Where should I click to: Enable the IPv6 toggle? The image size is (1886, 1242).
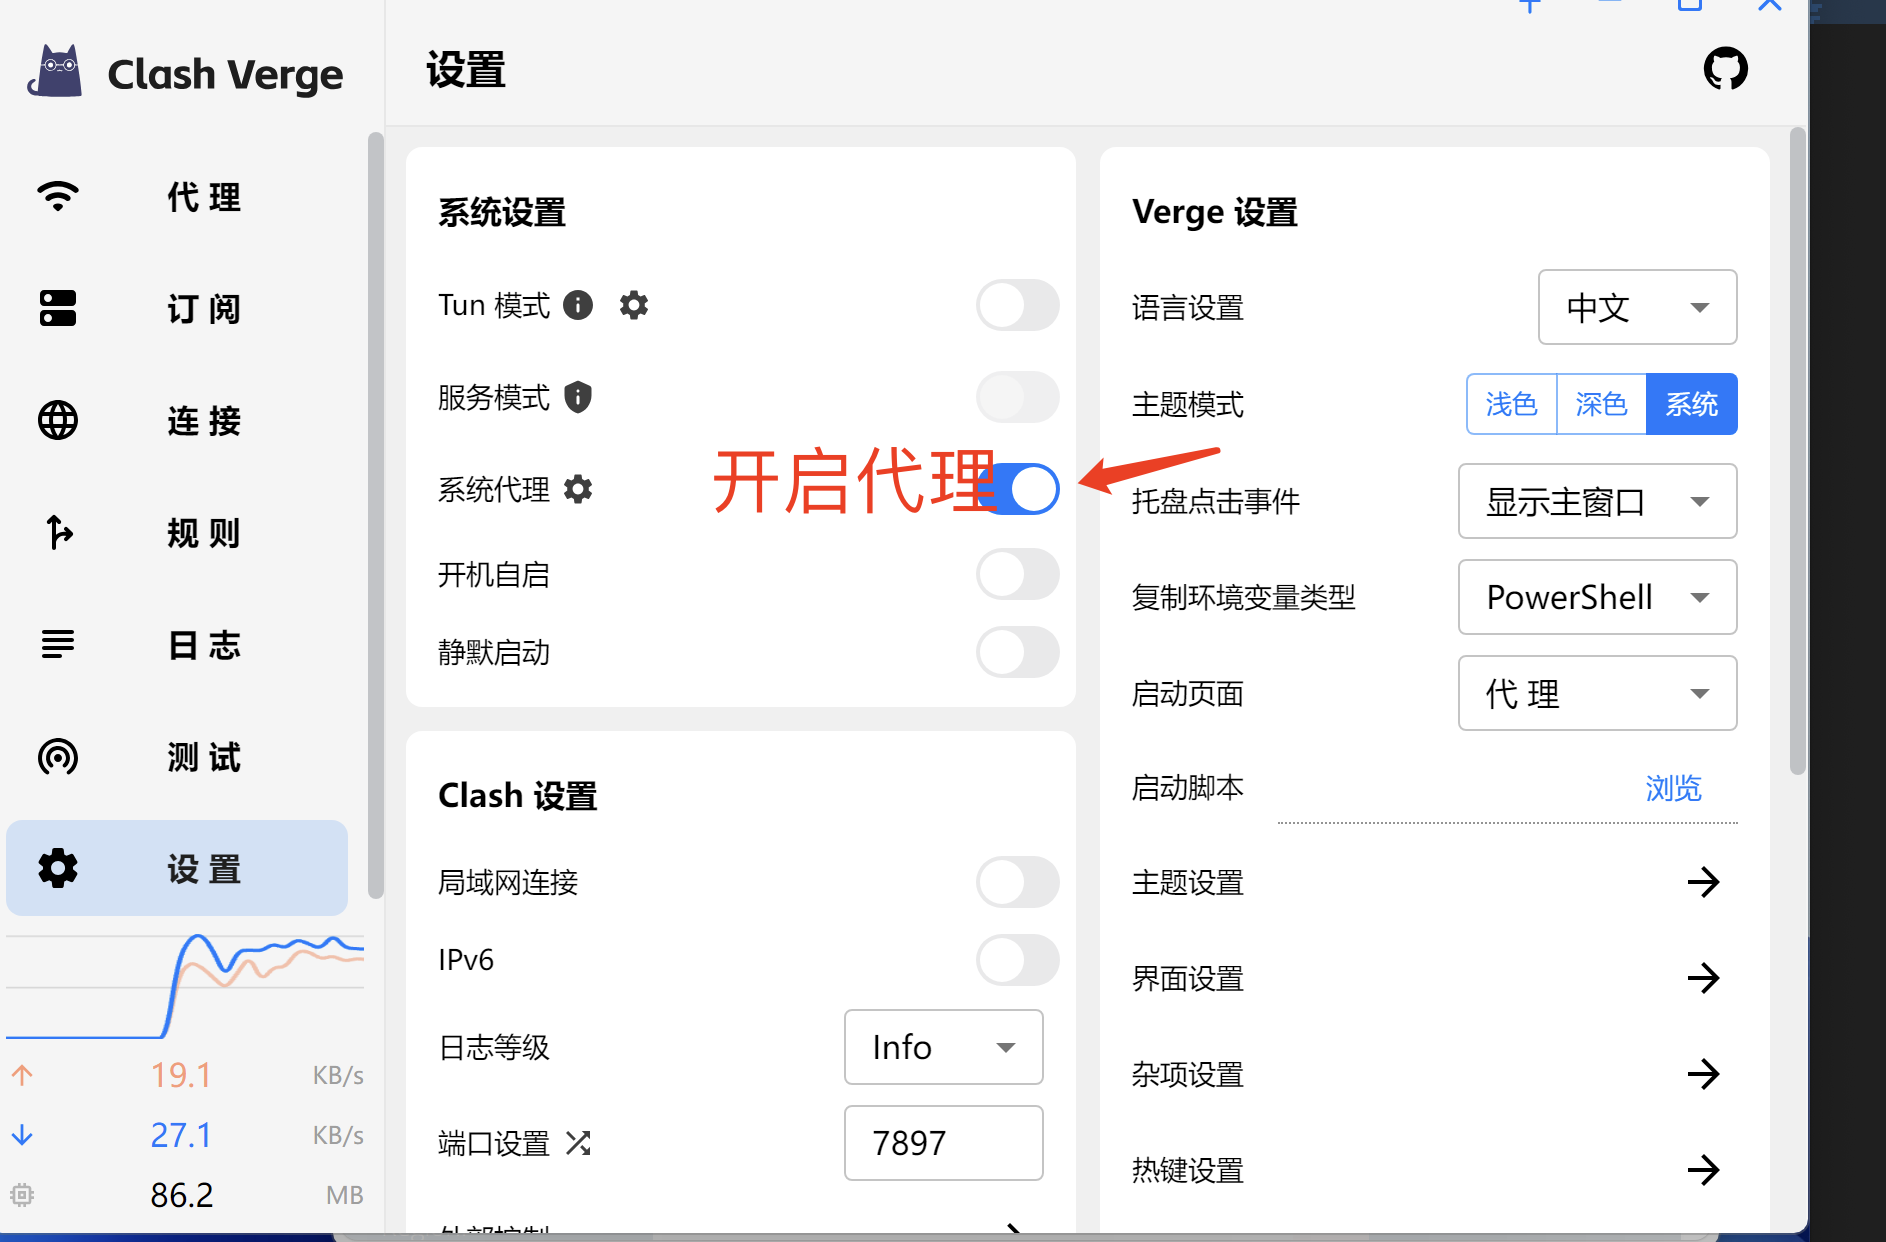pos(1017,960)
